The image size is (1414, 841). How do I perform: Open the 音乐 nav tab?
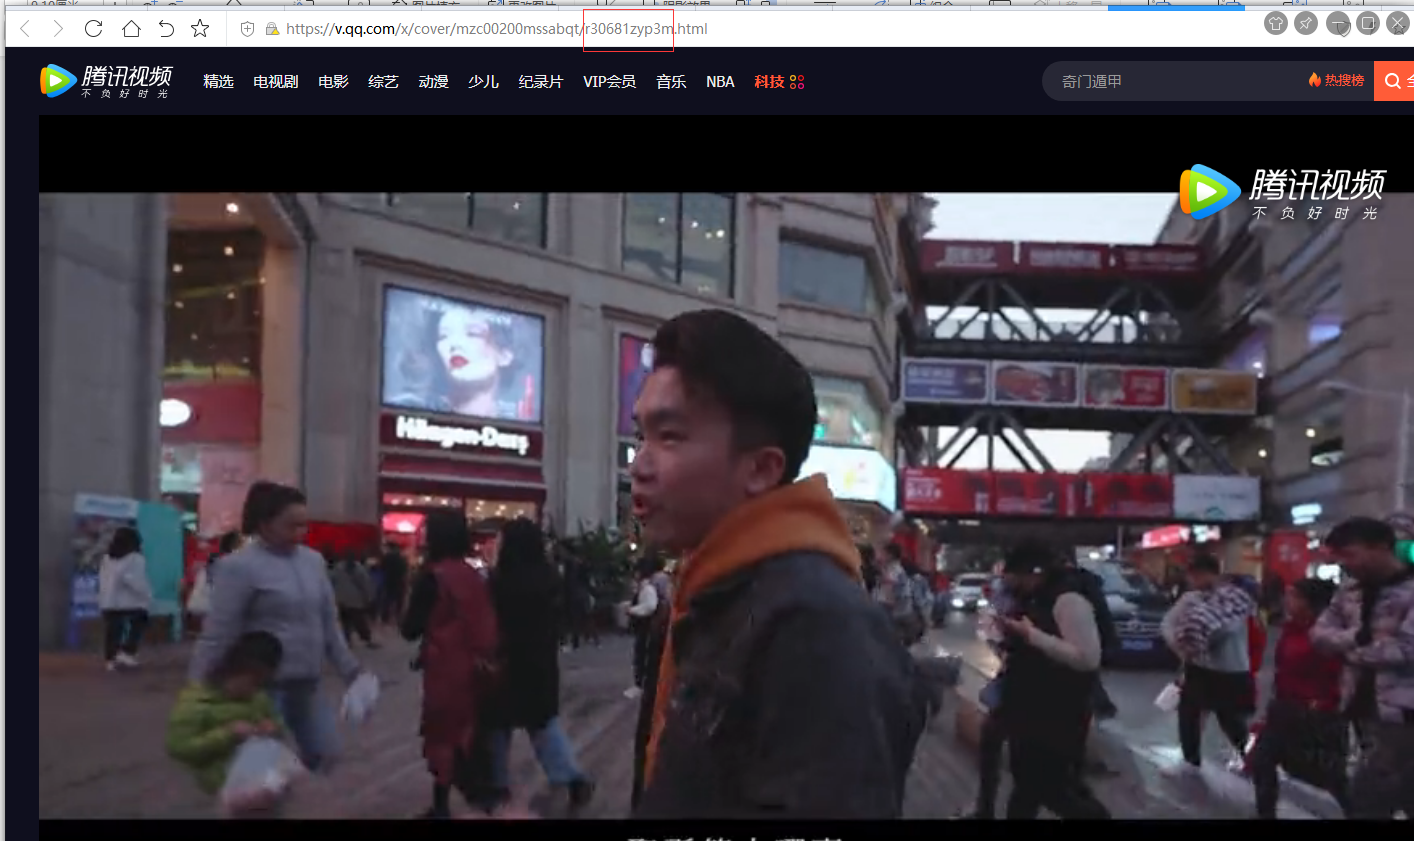pyautogui.click(x=671, y=82)
